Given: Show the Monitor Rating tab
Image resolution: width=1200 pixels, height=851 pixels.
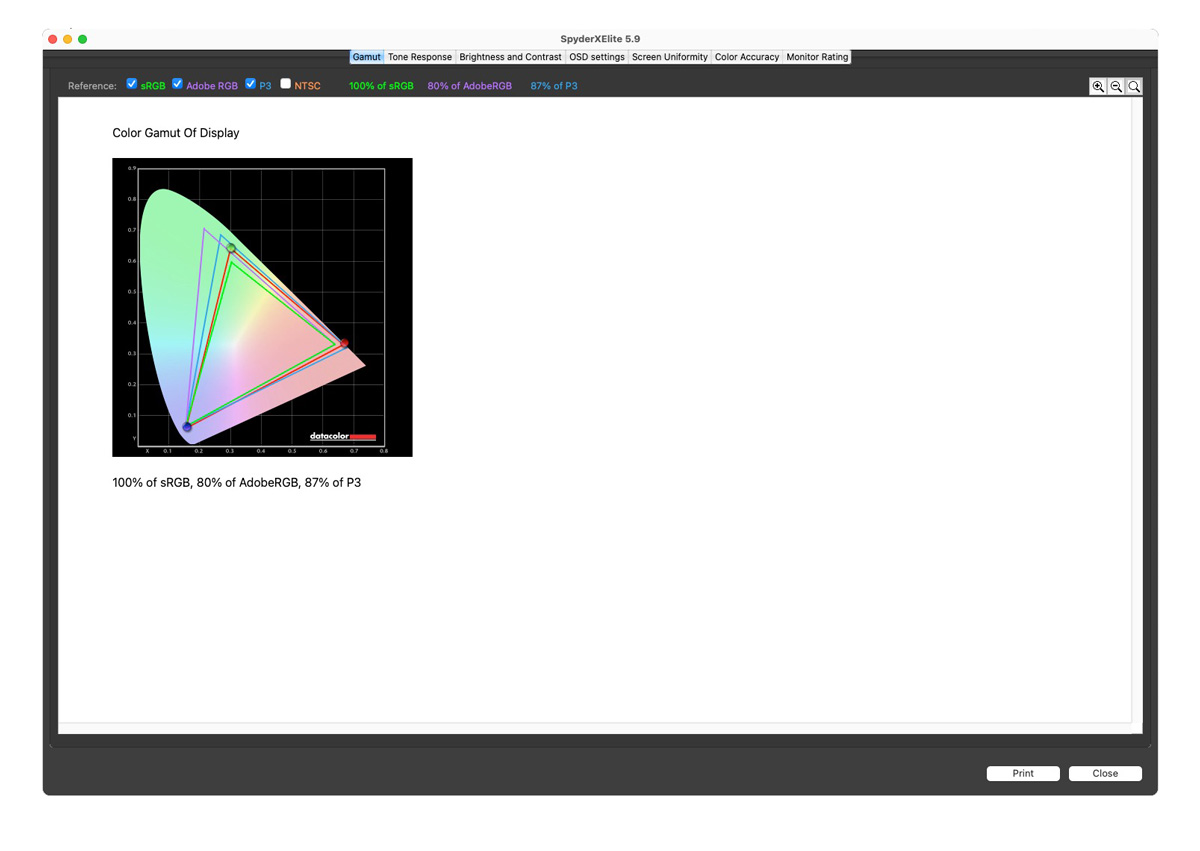Looking at the screenshot, I should click(x=817, y=57).
